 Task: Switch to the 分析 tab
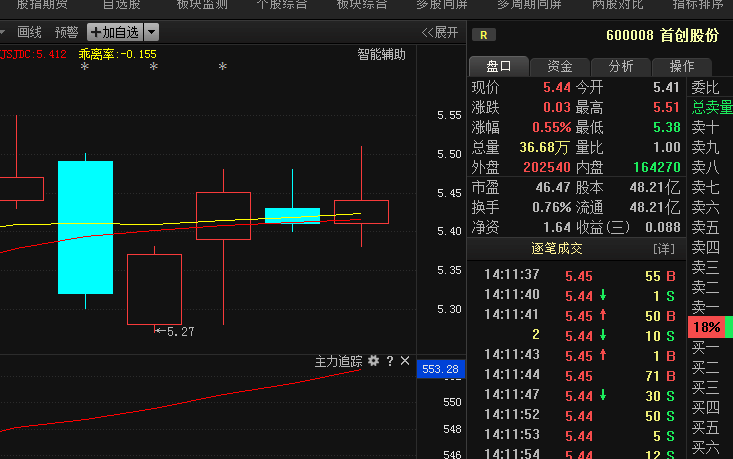[x=621, y=66]
